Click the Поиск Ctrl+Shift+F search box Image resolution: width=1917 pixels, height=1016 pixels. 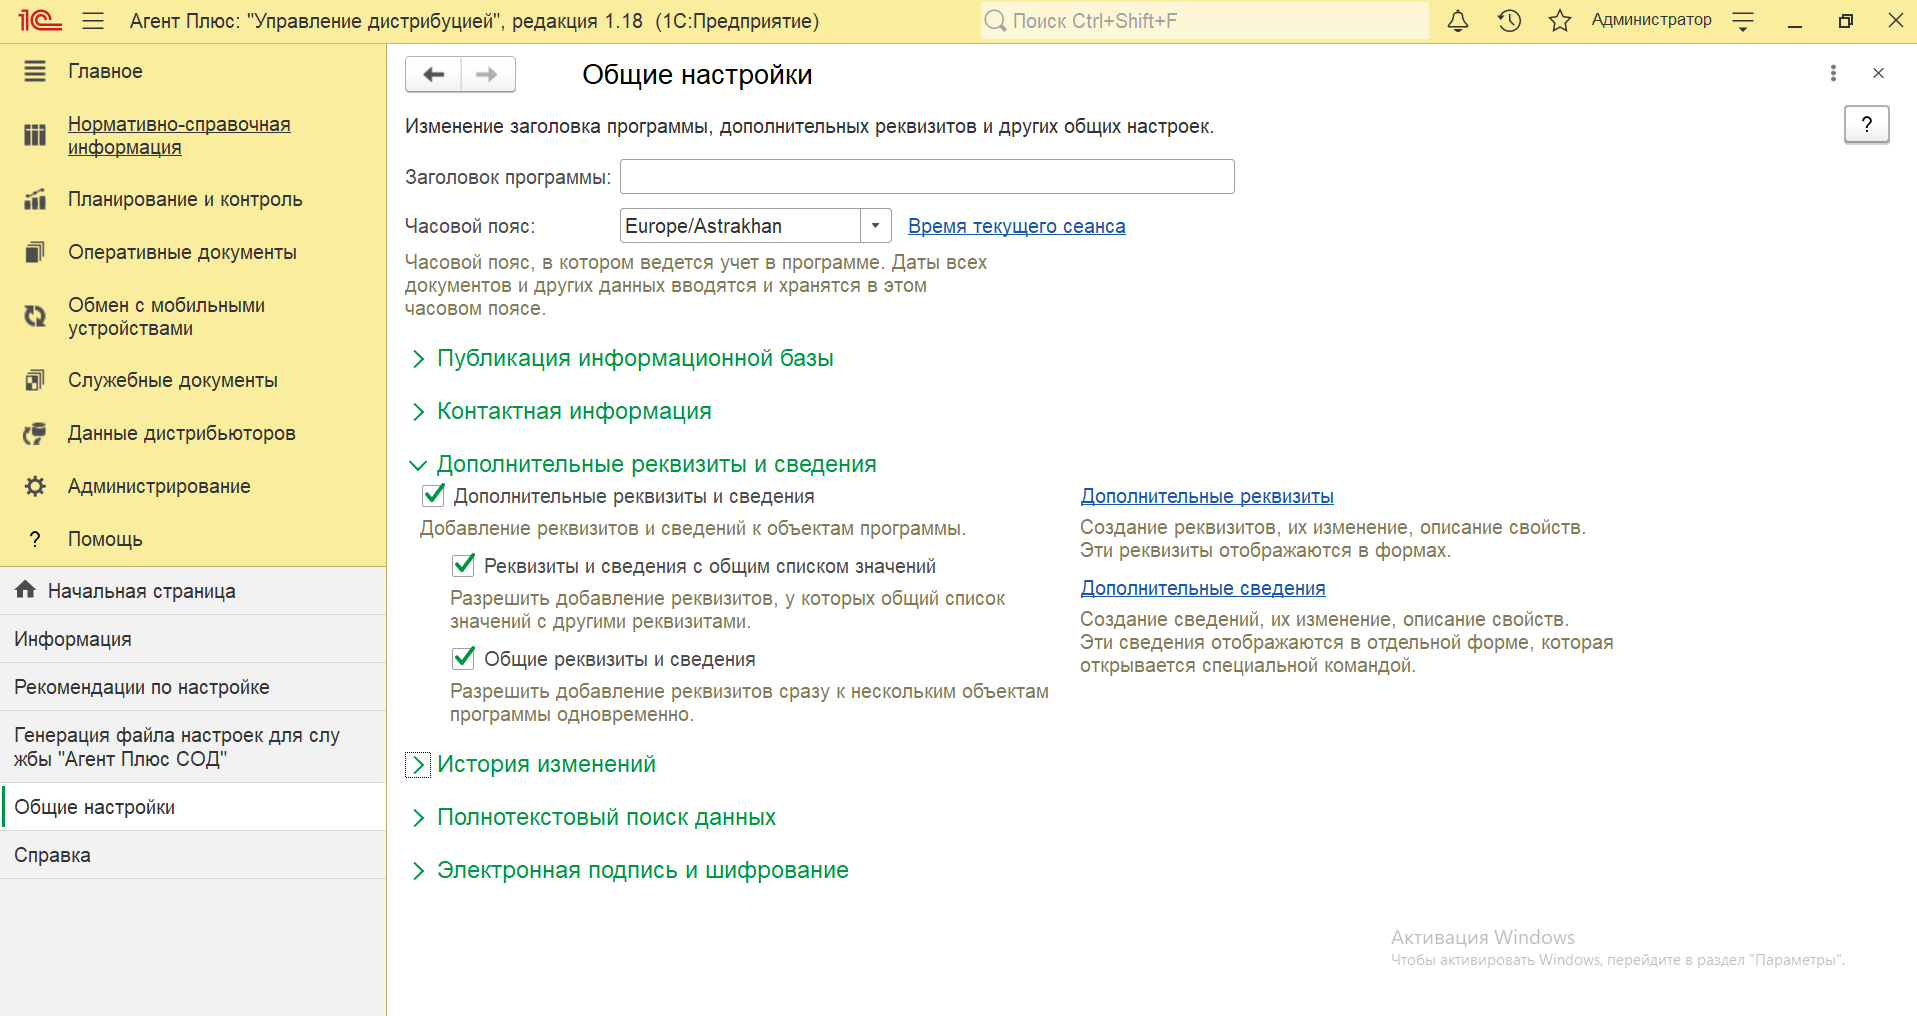pos(1204,21)
